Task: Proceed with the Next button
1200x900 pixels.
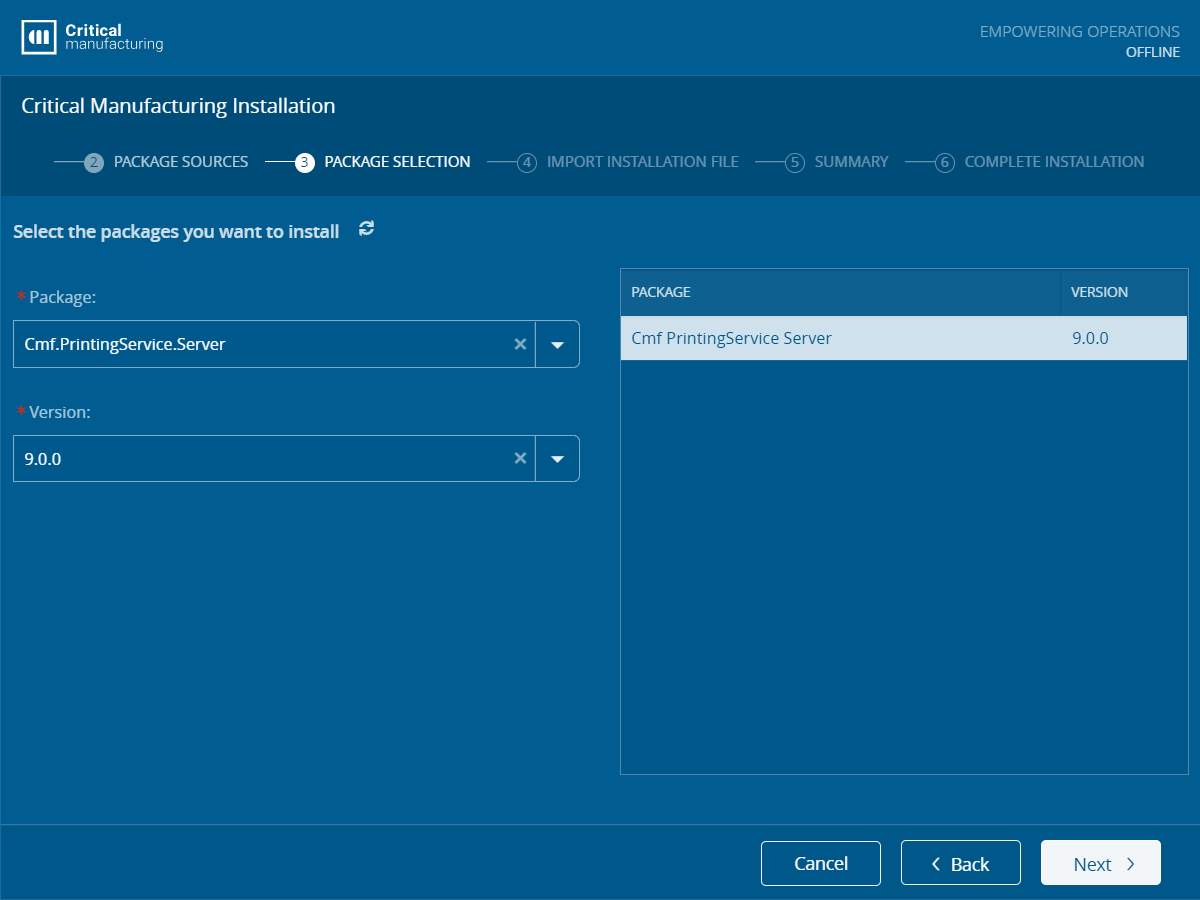Action: click(x=1101, y=863)
